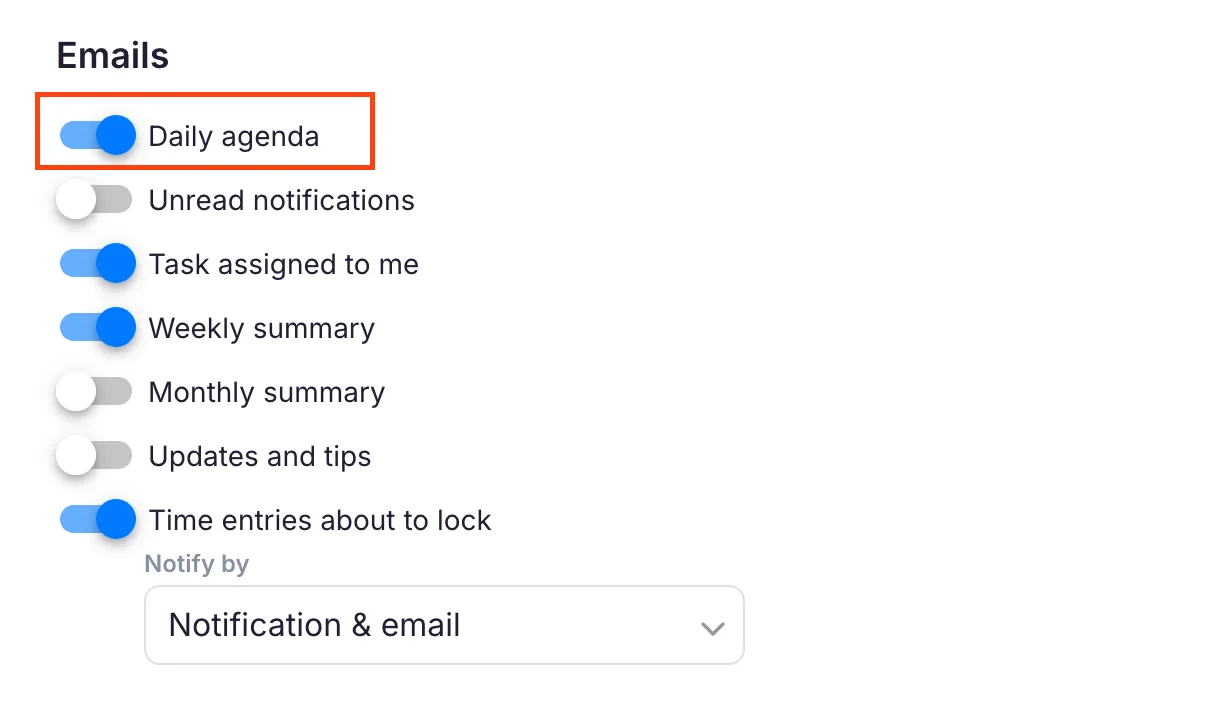Click the 'Emails' section heading
The image size is (1210, 724).
(112, 56)
